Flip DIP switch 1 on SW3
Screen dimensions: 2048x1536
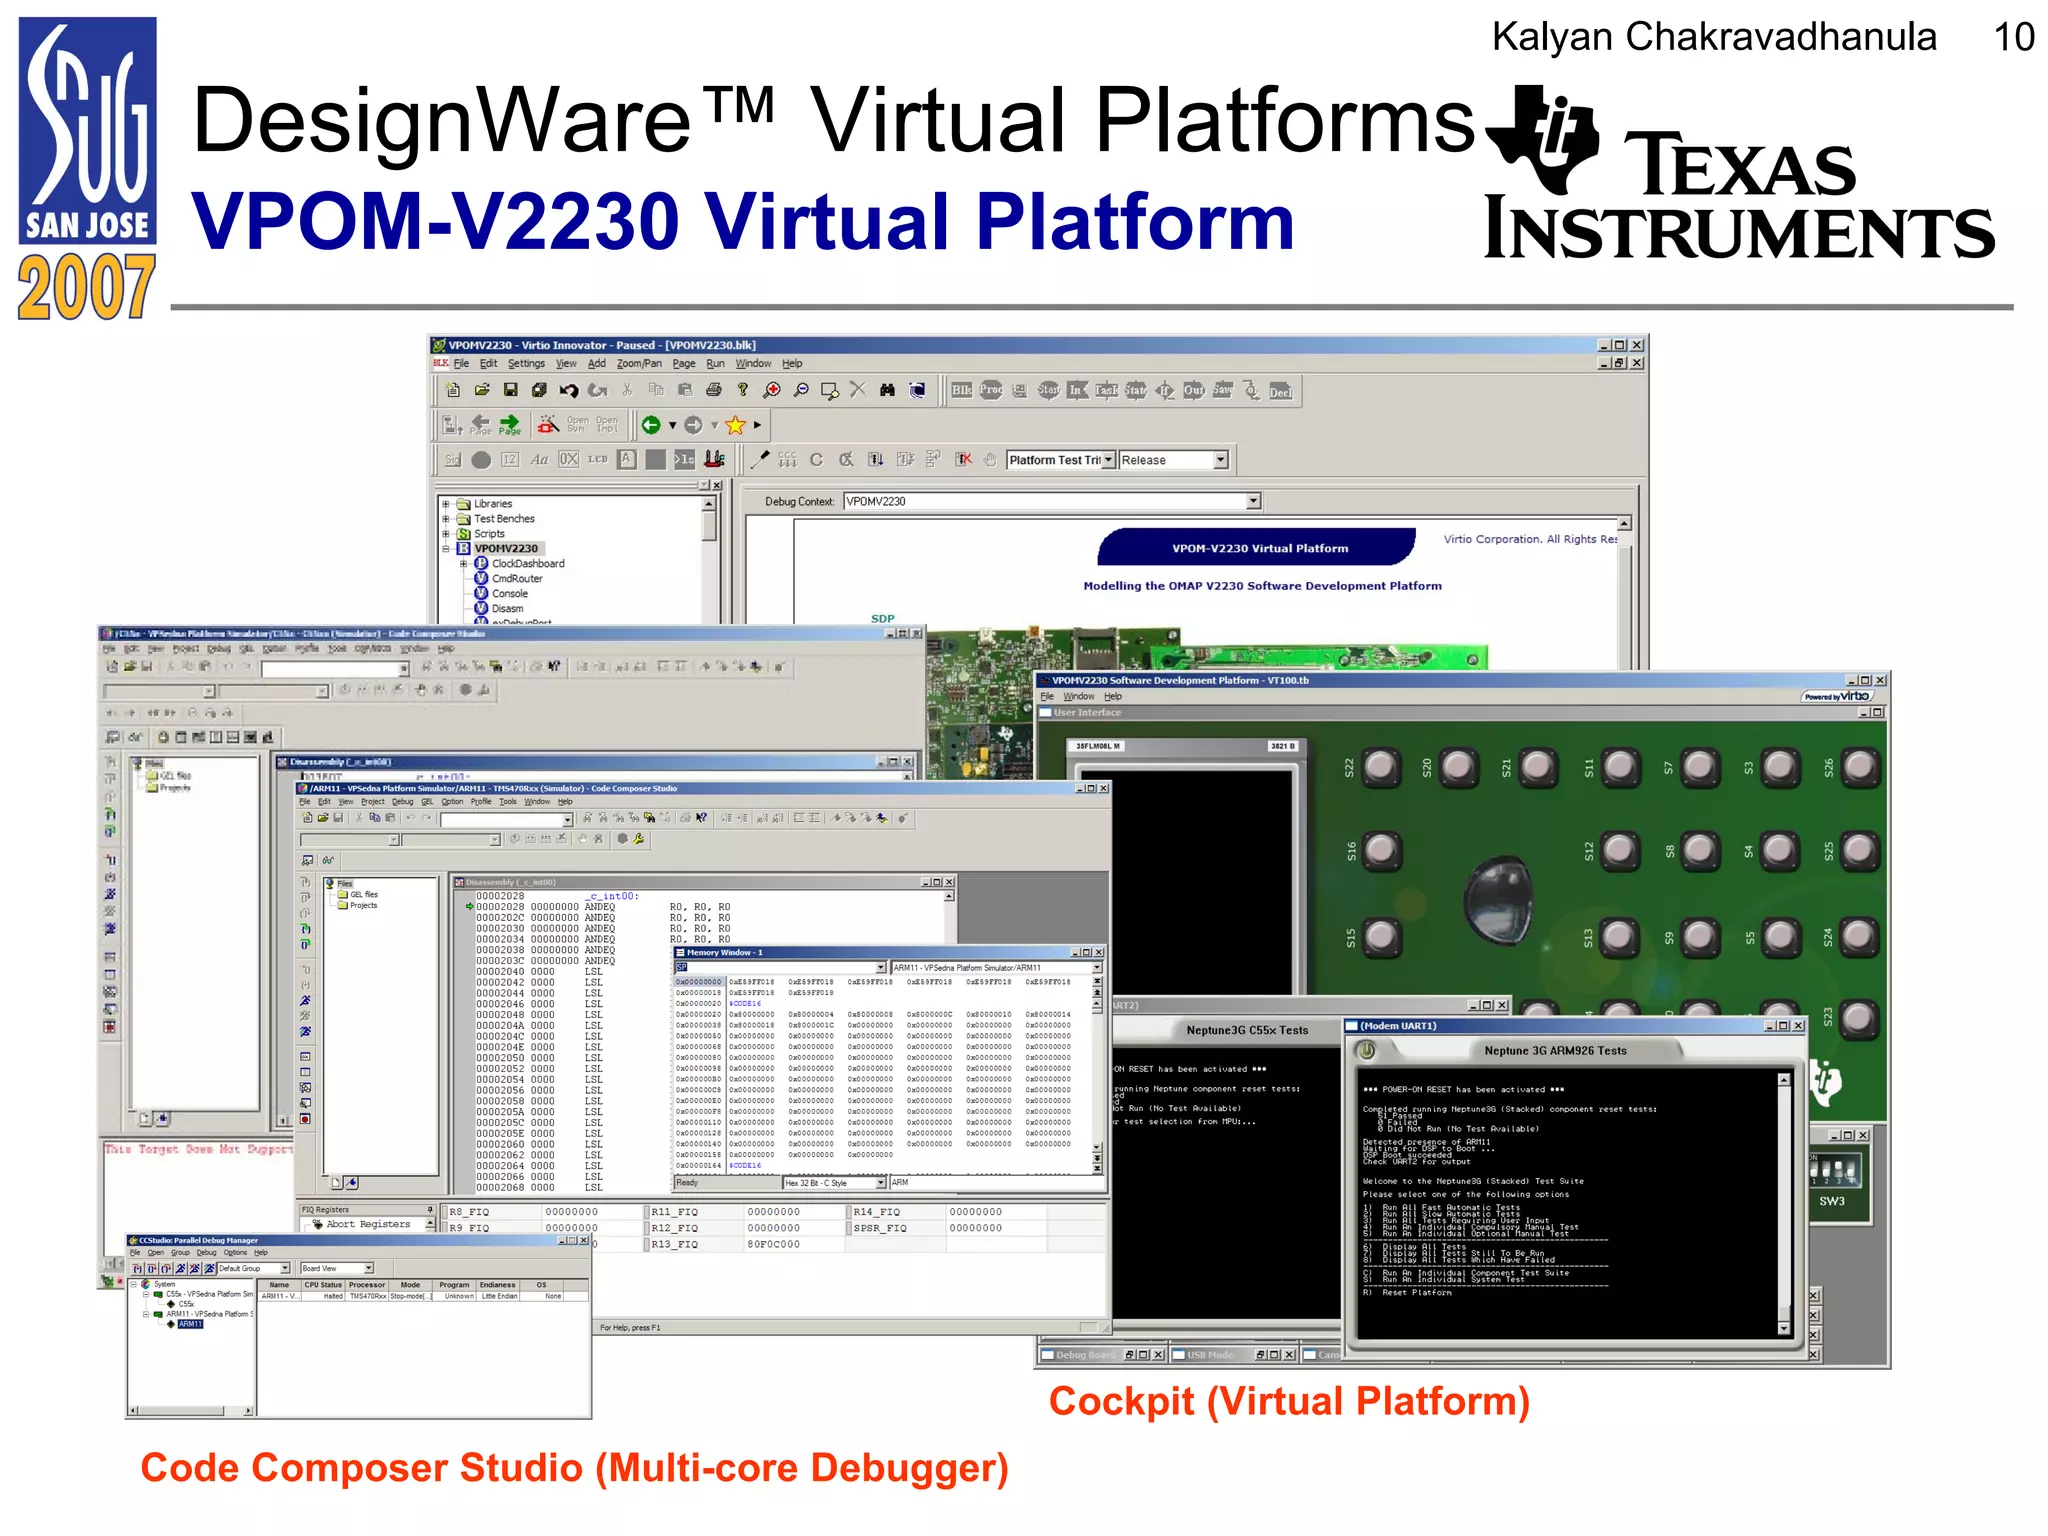[x=1814, y=1170]
